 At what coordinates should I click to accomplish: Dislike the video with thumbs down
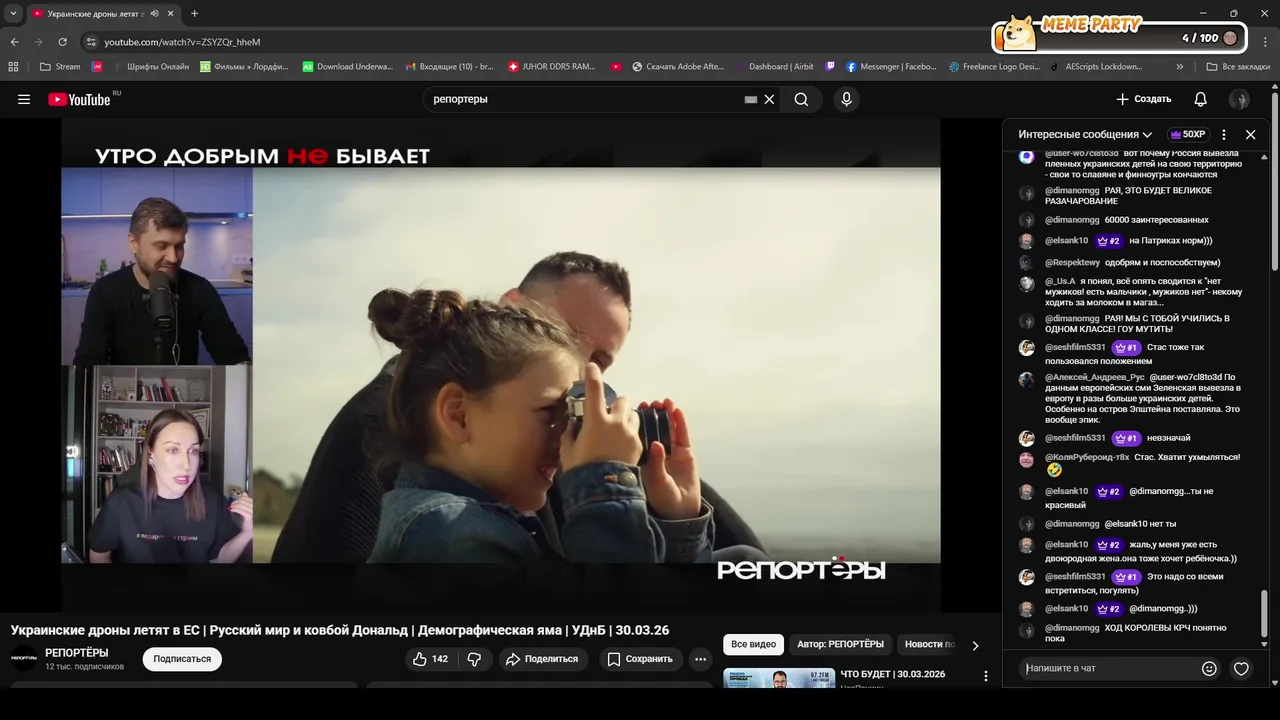tap(474, 659)
